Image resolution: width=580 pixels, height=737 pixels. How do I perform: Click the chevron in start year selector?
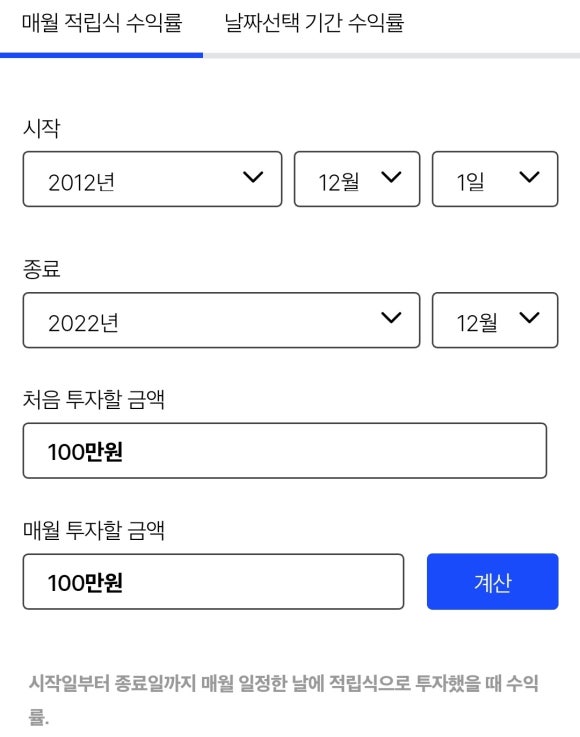pyautogui.click(x=253, y=177)
